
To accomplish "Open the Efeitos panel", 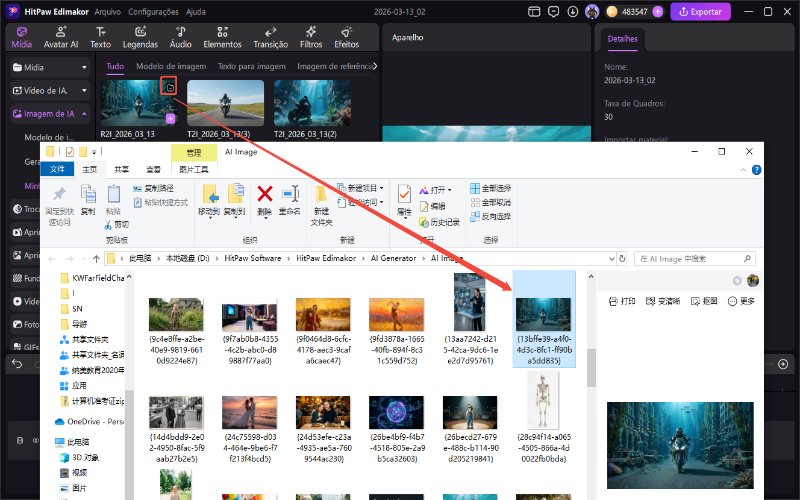I will click(x=346, y=37).
